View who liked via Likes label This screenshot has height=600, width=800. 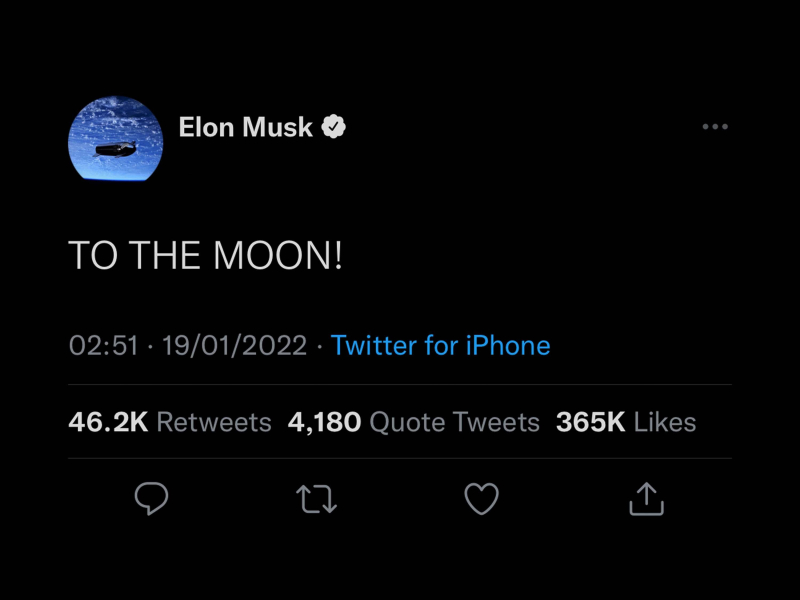(x=665, y=422)
